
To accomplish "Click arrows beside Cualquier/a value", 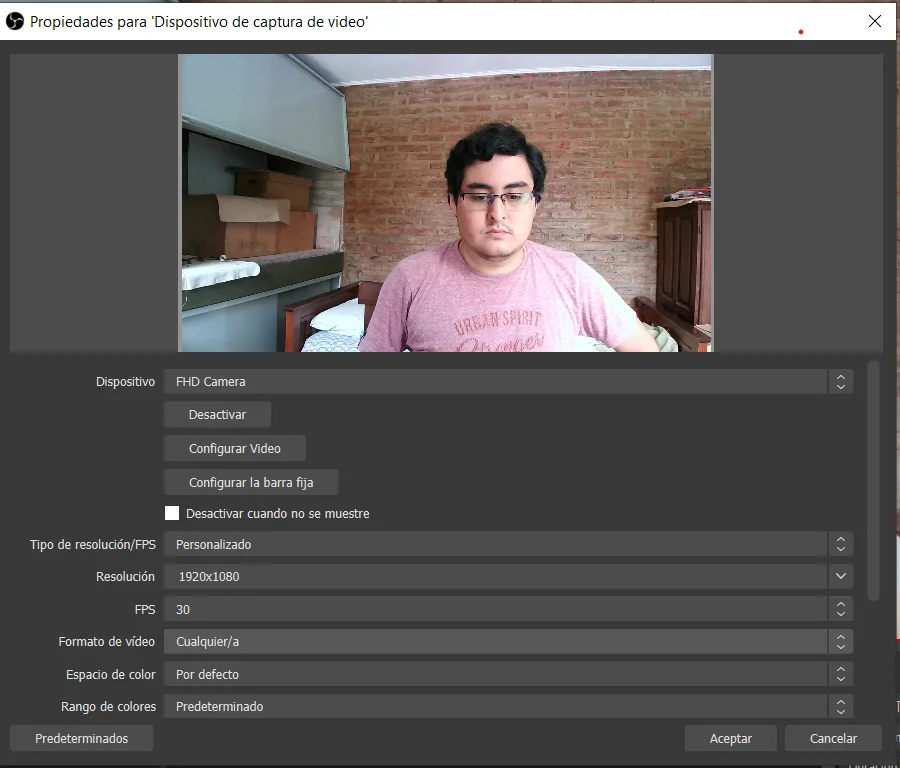I will pyautogui.click(x=841, y=642).
